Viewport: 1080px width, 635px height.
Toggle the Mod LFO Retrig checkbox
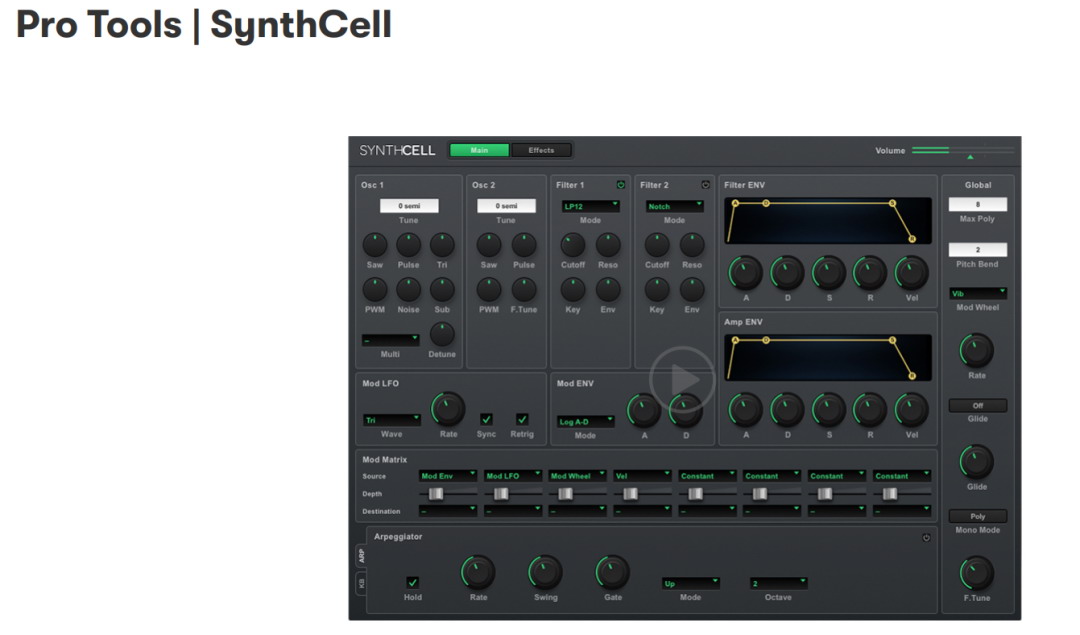click(522, 419)
